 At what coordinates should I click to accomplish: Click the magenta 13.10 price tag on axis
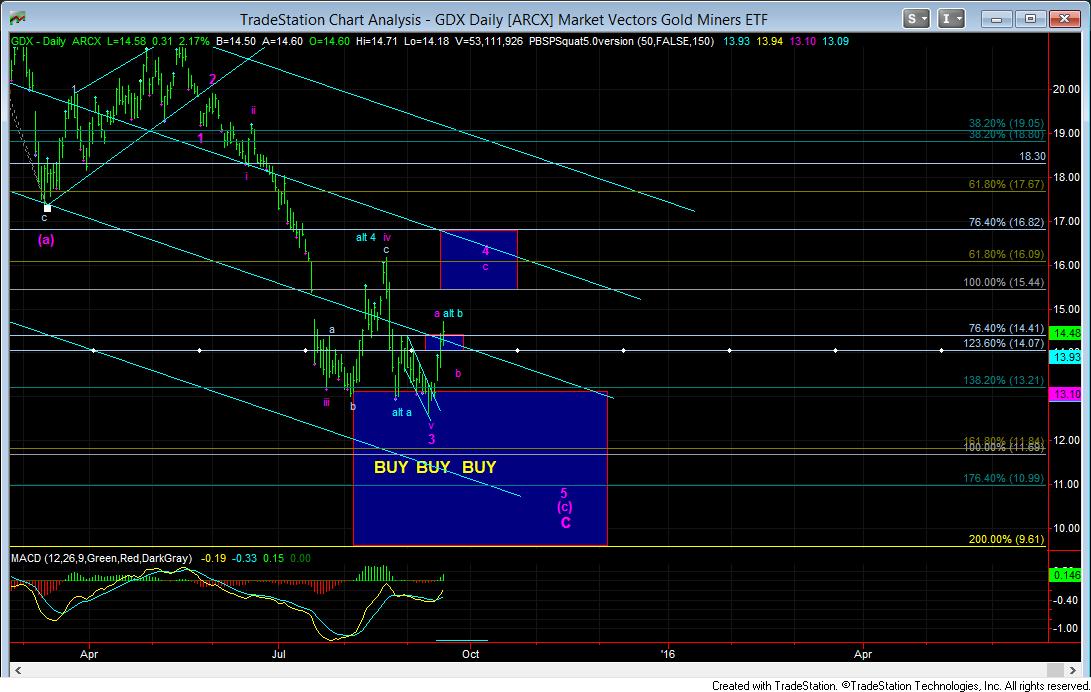pyautogui.click(x=1067, y=394)
